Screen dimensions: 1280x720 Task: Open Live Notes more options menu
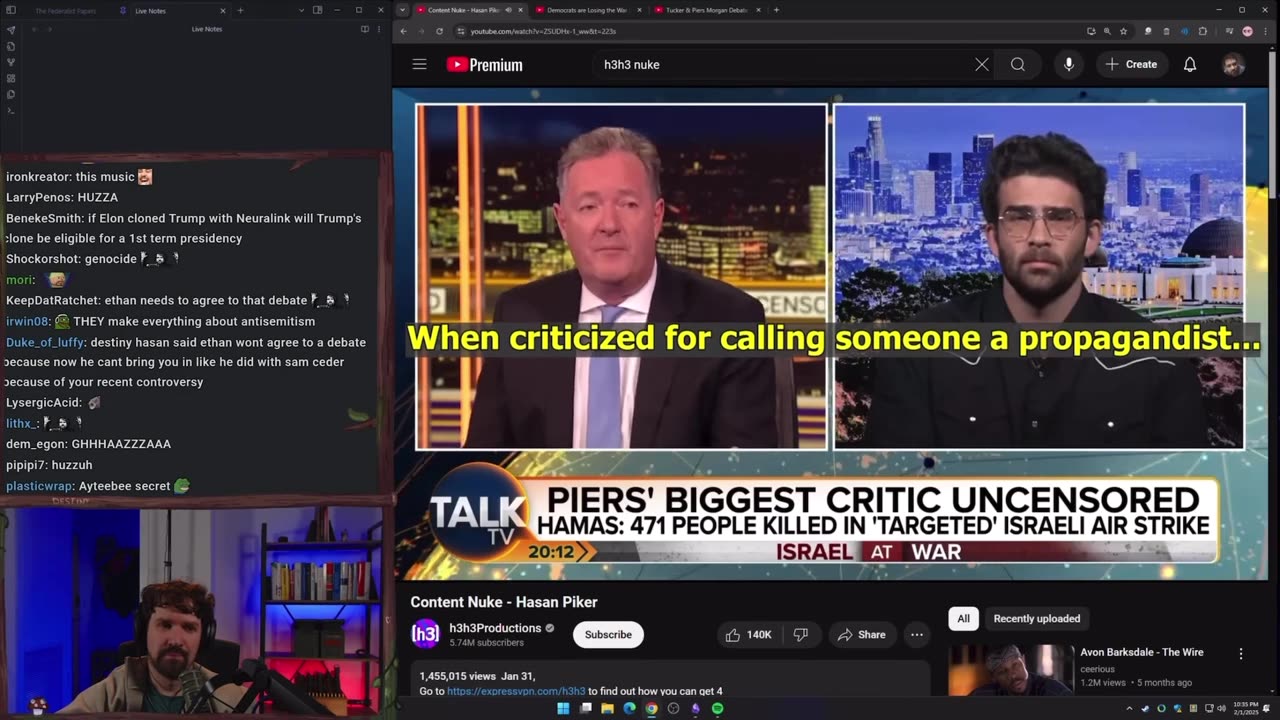(x=378, y=29)
